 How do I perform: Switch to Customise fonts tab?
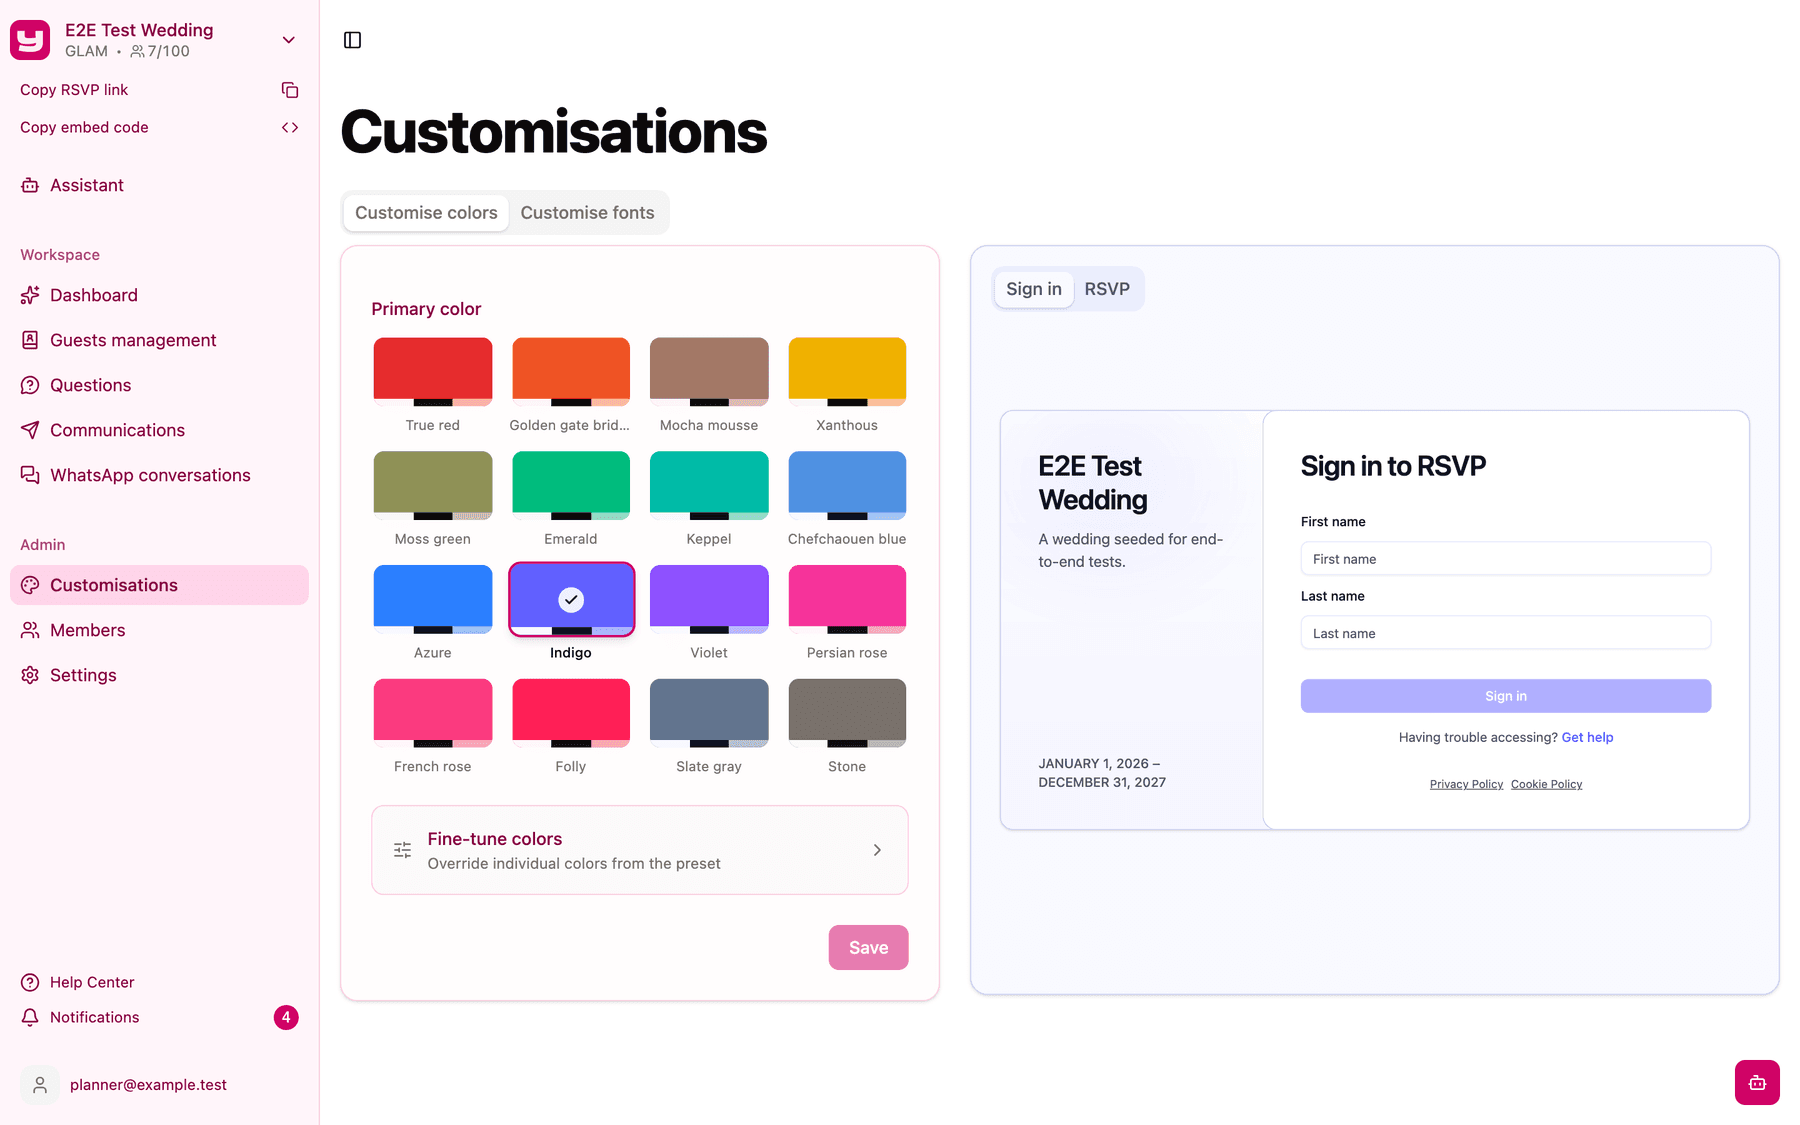coord(587,213)
